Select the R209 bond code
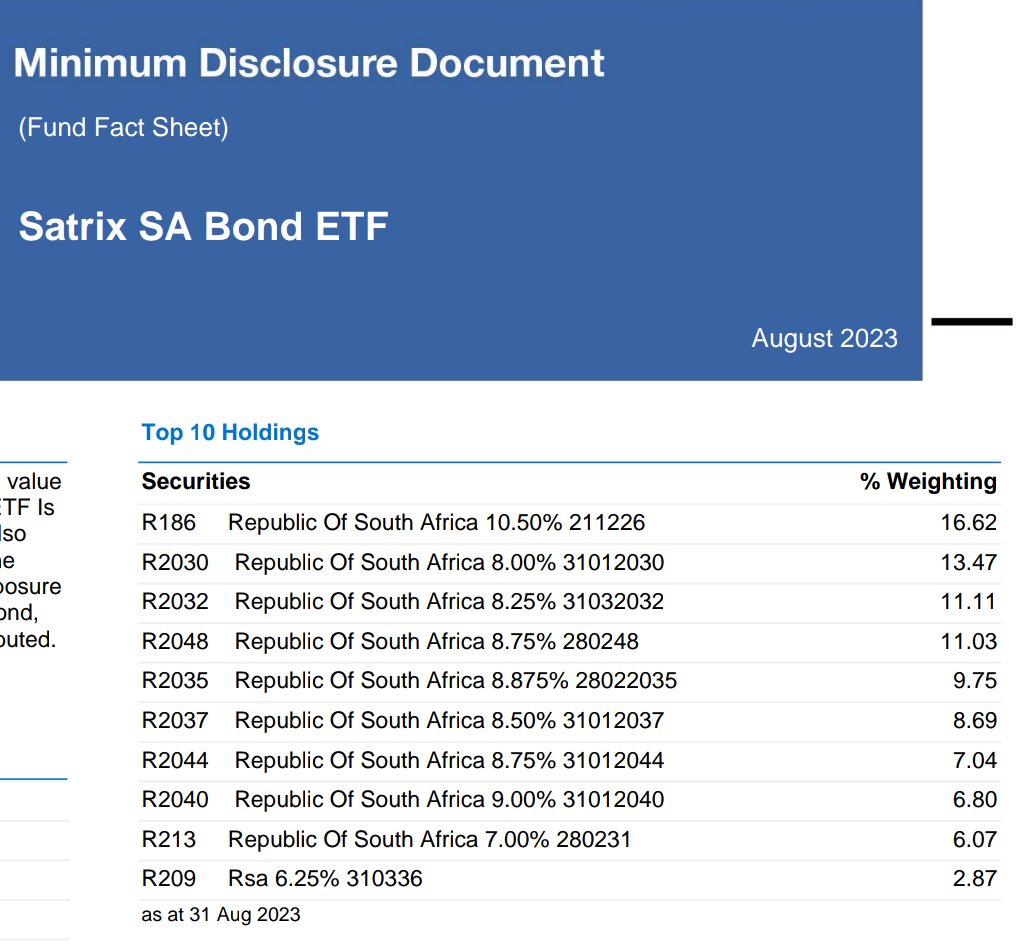 168,878
